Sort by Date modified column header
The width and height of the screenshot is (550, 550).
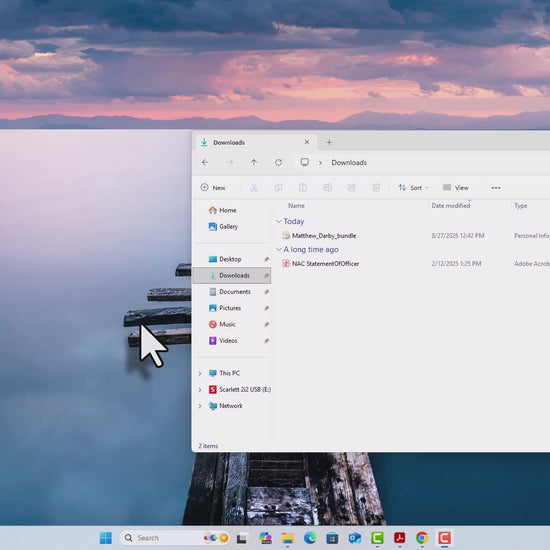click(x=451, y=206)
